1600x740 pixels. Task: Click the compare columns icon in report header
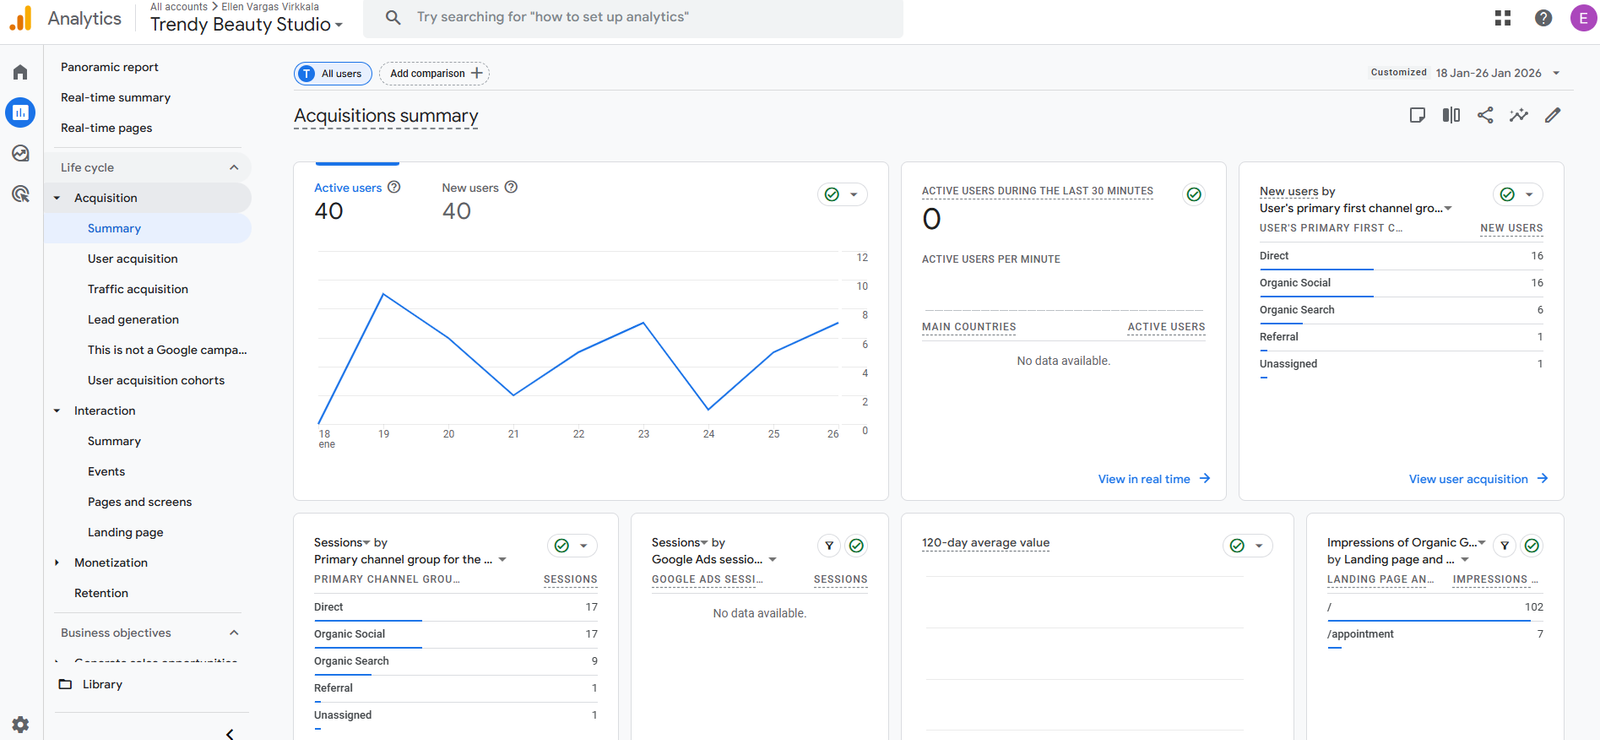tap(1451, 115)
